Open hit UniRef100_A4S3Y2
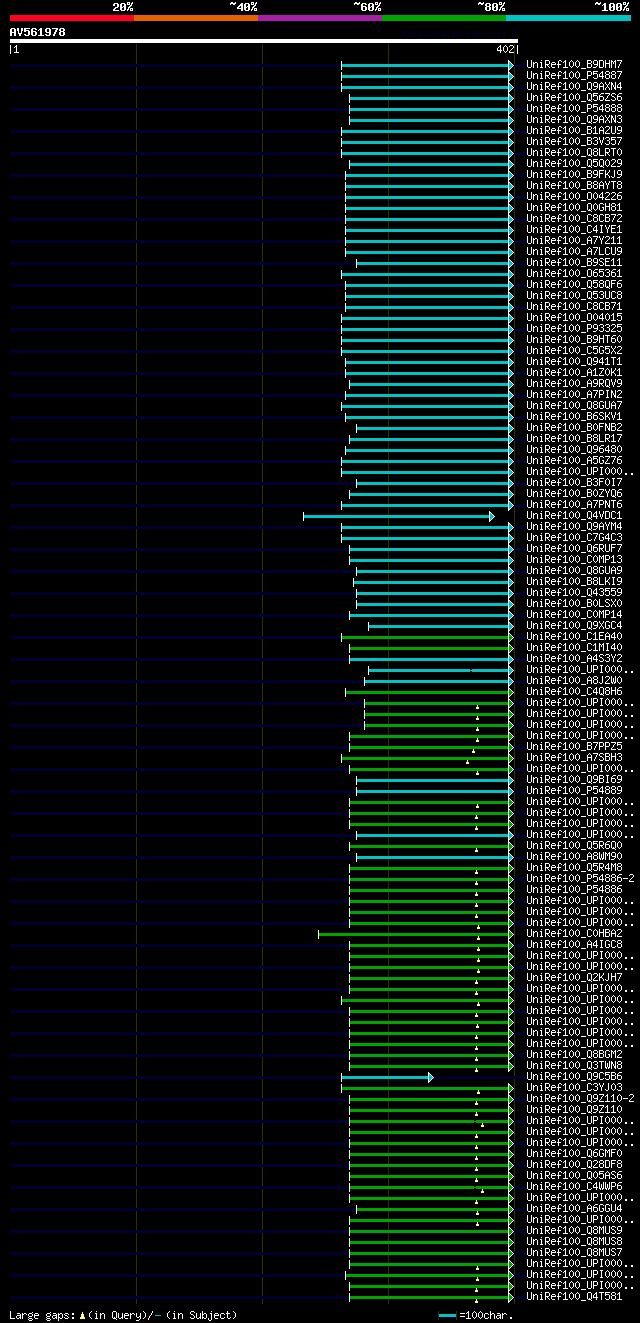This screenshot has height=1323, width=640. 574,658
